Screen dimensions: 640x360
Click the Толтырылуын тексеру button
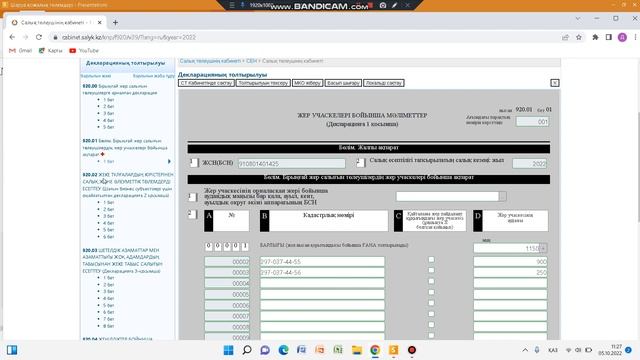[263, 83]
